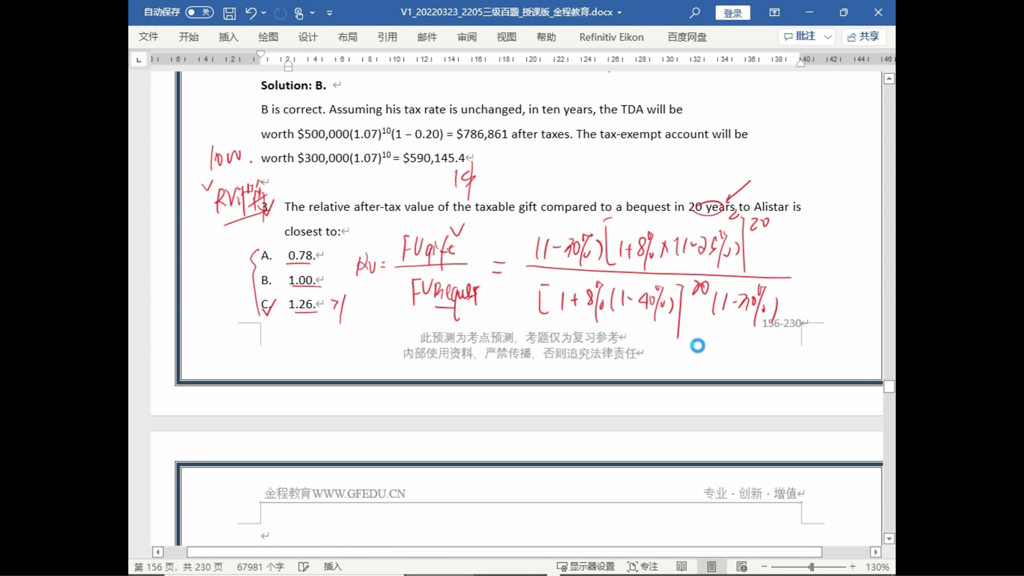Image resolution: width=1024 pixels, height=576 pixels.
Task: Open the 插入 ribbon tab
Action: click(x=228, y=37)
